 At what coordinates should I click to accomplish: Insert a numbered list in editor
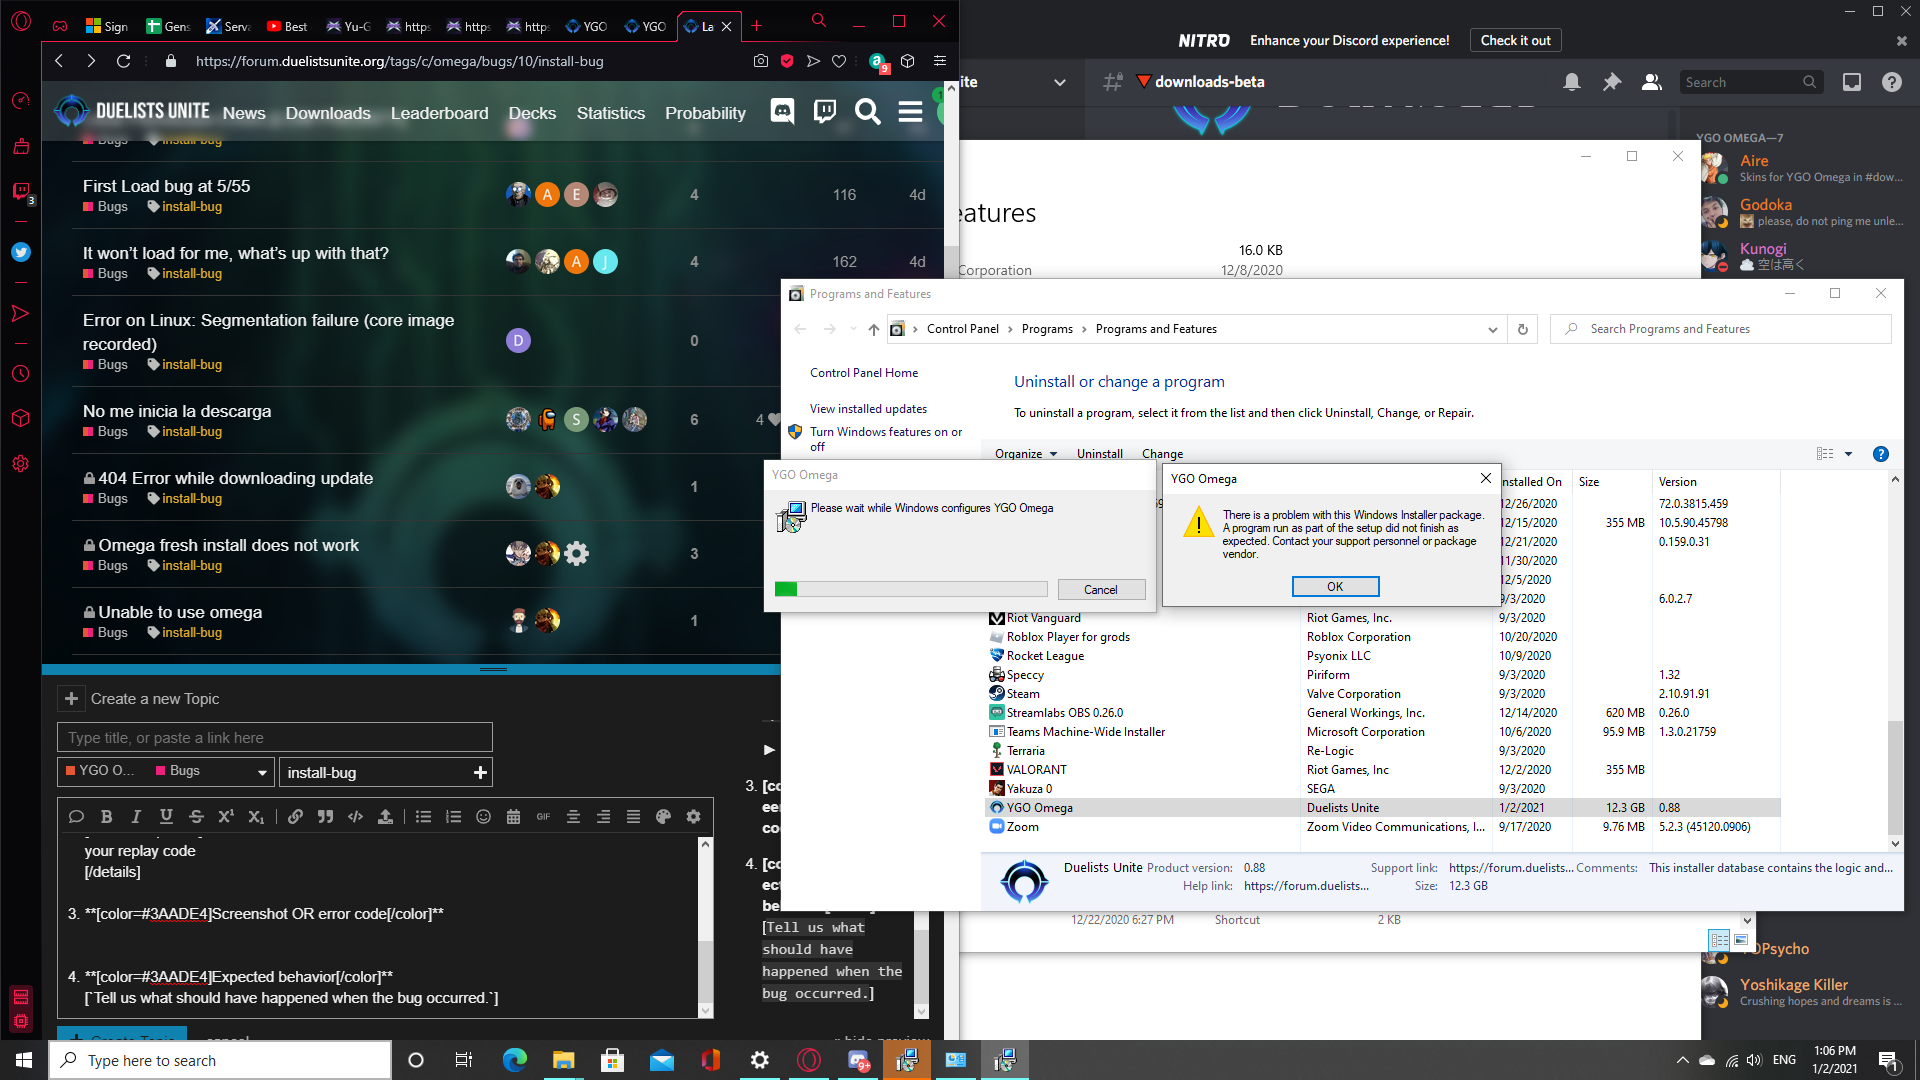(x=454, y=817)
